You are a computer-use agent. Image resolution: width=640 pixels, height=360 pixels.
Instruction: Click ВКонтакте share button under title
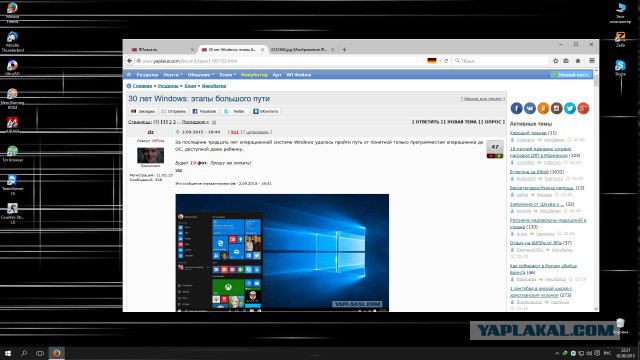pyautogui.click(x=265, y=111)
